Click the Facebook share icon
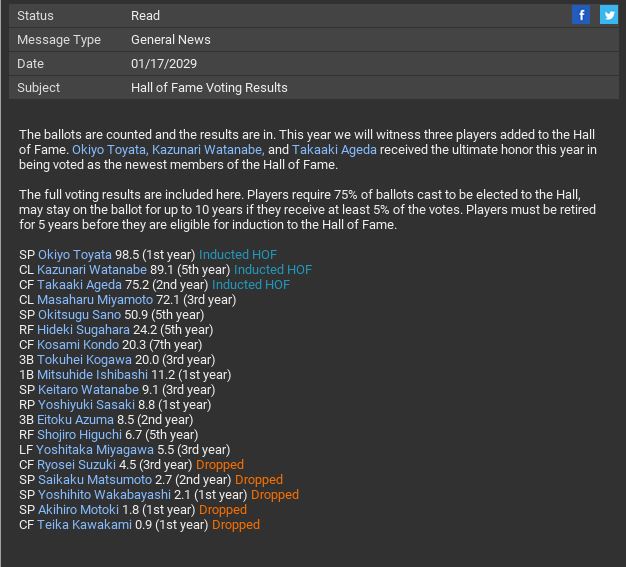 [581, 15]
